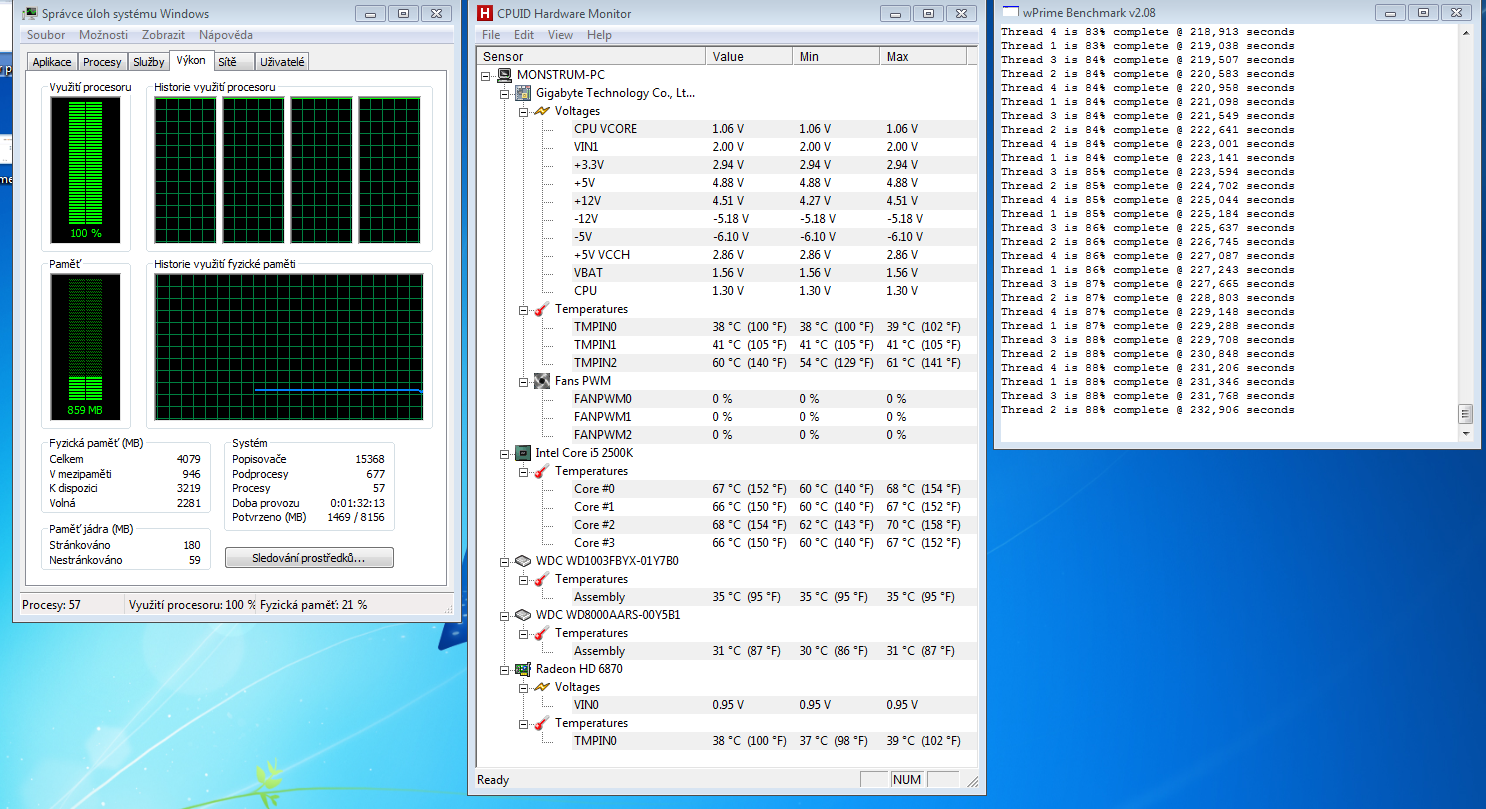Viewport: 1486px width, 809px height.
Task: Collapse the Fans PWM node
Action: [x=523, y=381]
